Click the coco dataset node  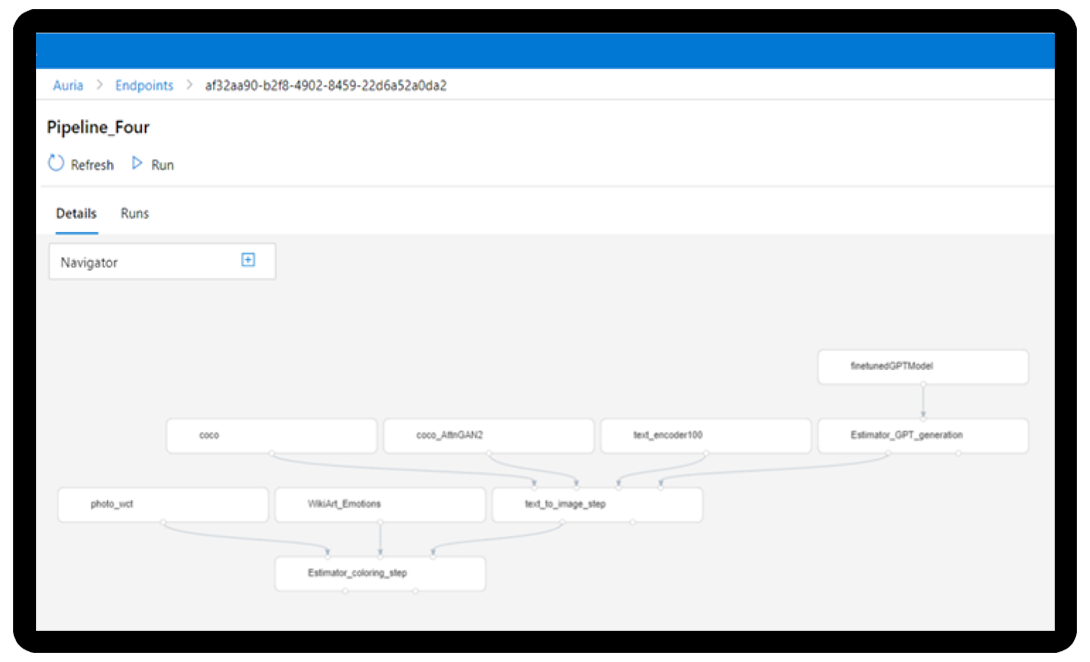pyautogui.click(x=271, y=436)
